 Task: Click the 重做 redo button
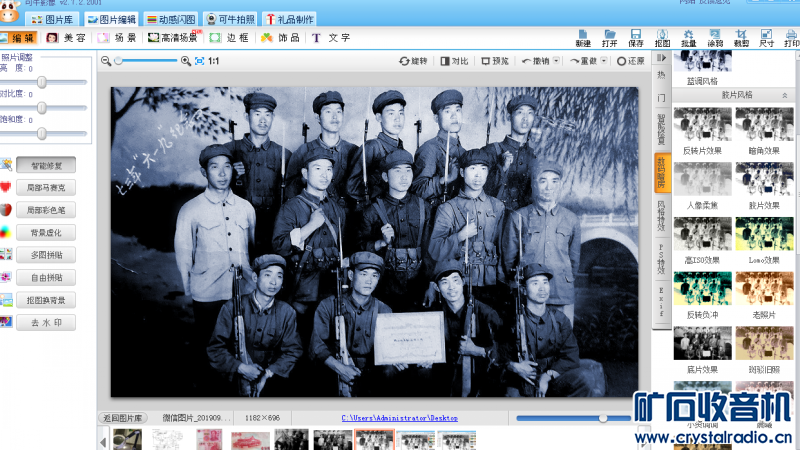coord(583,61)
